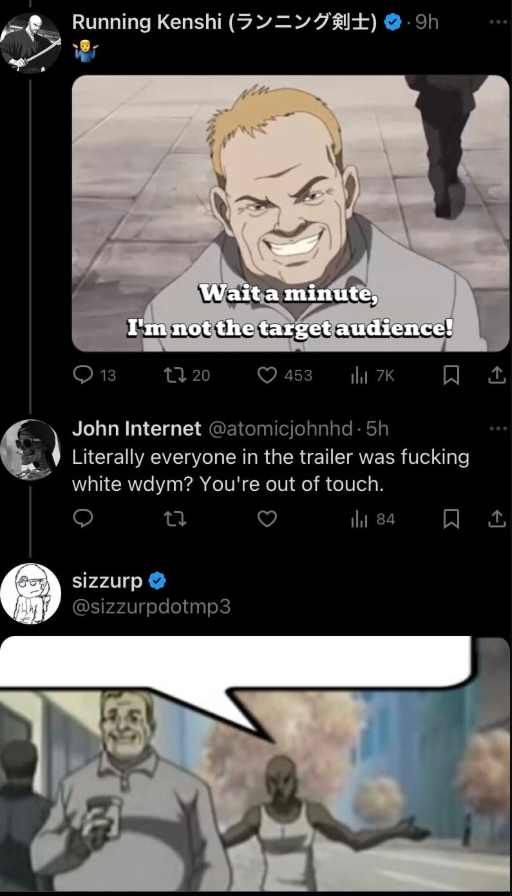Reply to John Internet's comment
The image size is (512, 896).
point(83,519)
